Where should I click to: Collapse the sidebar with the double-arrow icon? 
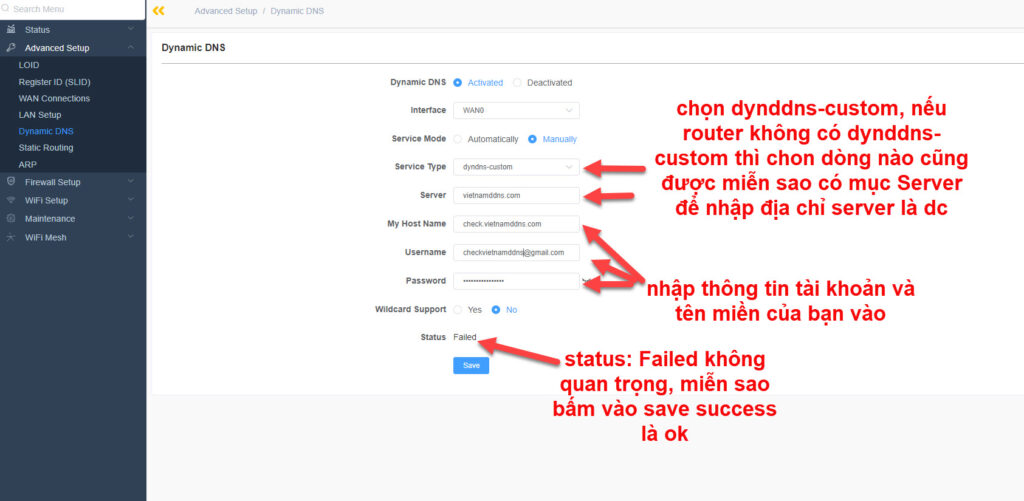point(158,11)
